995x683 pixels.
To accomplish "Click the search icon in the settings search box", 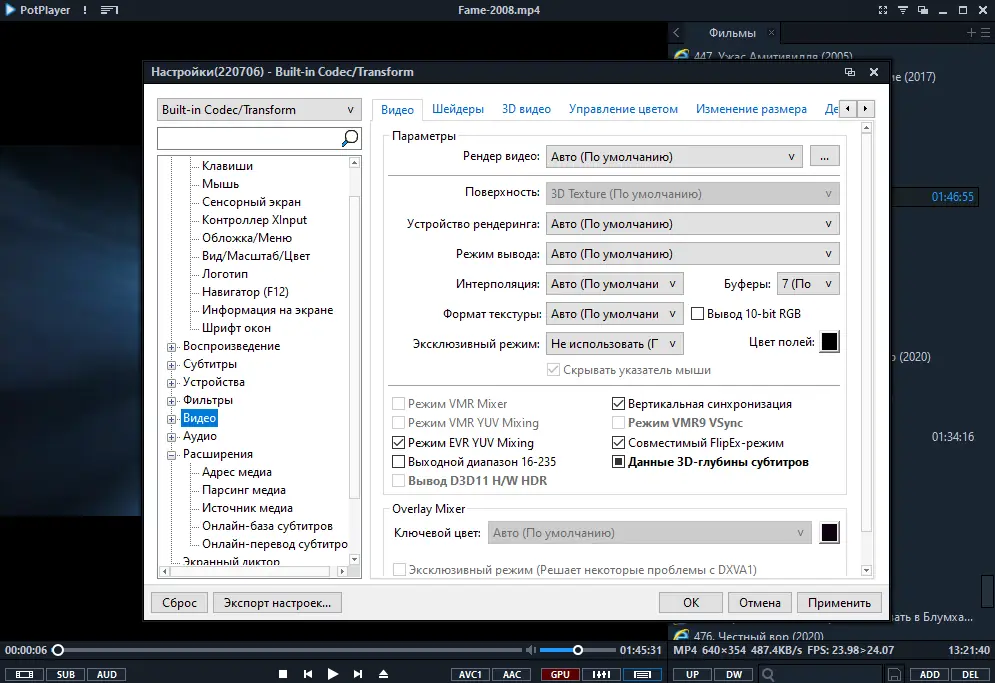I will (350, 138).
